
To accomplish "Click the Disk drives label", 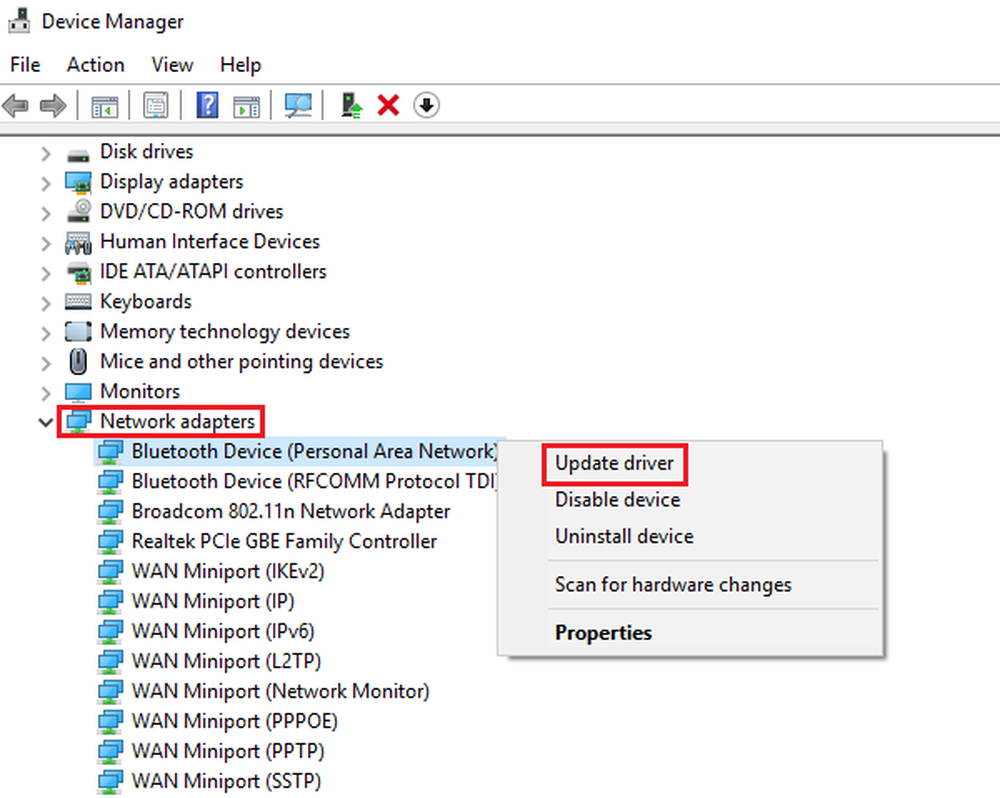I will (147, 151).
